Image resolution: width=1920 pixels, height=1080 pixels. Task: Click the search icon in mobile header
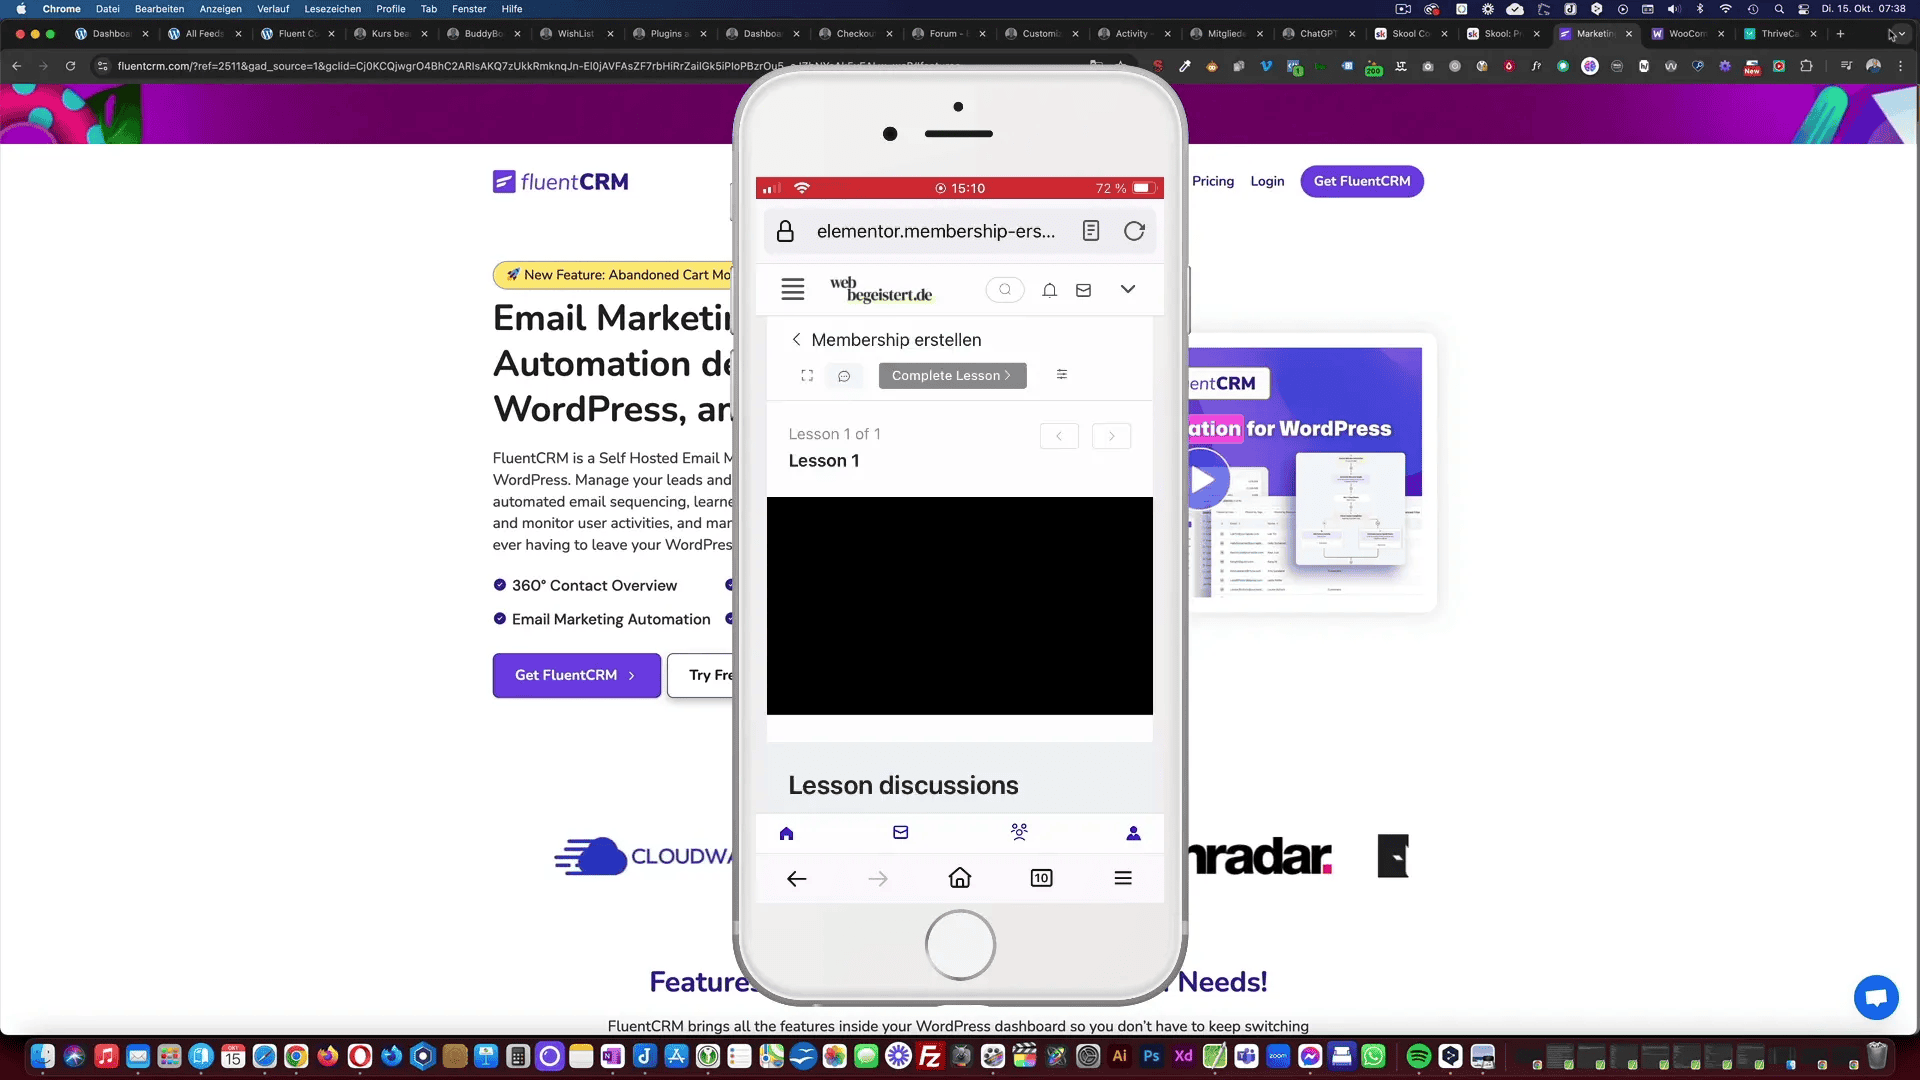[1004, 289]
